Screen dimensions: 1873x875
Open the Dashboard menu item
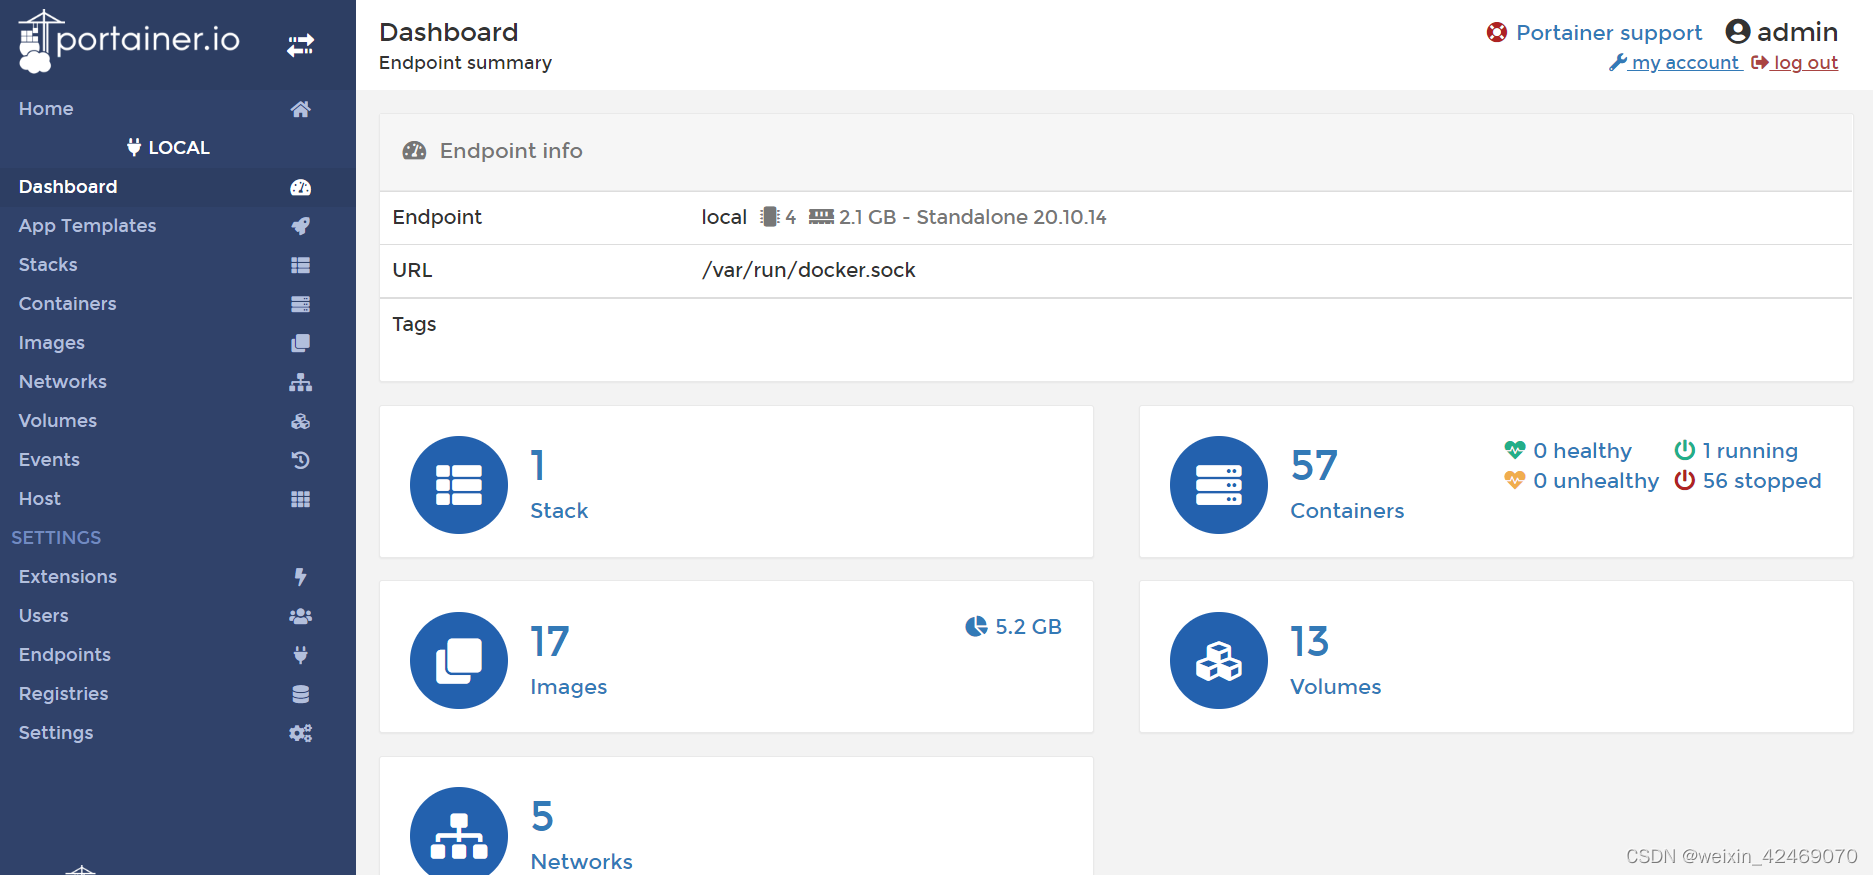(68, 186)
